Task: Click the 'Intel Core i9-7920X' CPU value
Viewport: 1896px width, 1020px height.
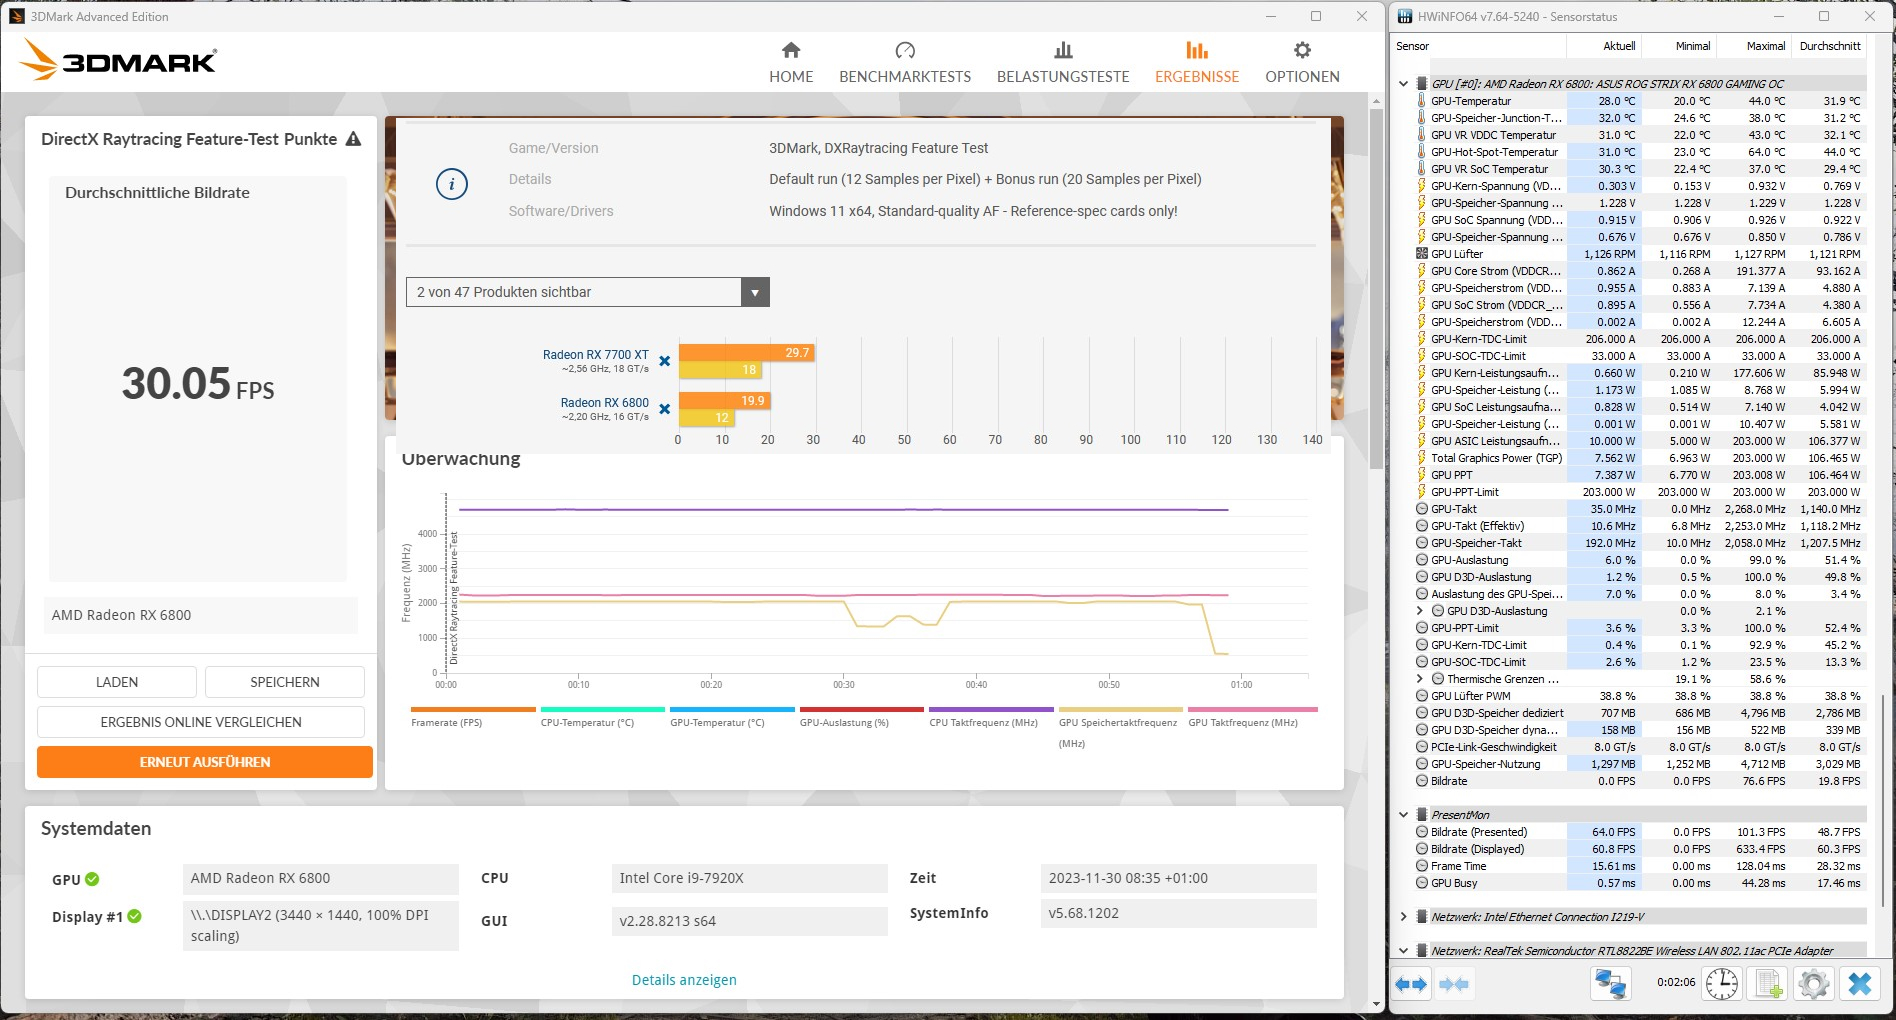Action: click(x=749, y=878)
